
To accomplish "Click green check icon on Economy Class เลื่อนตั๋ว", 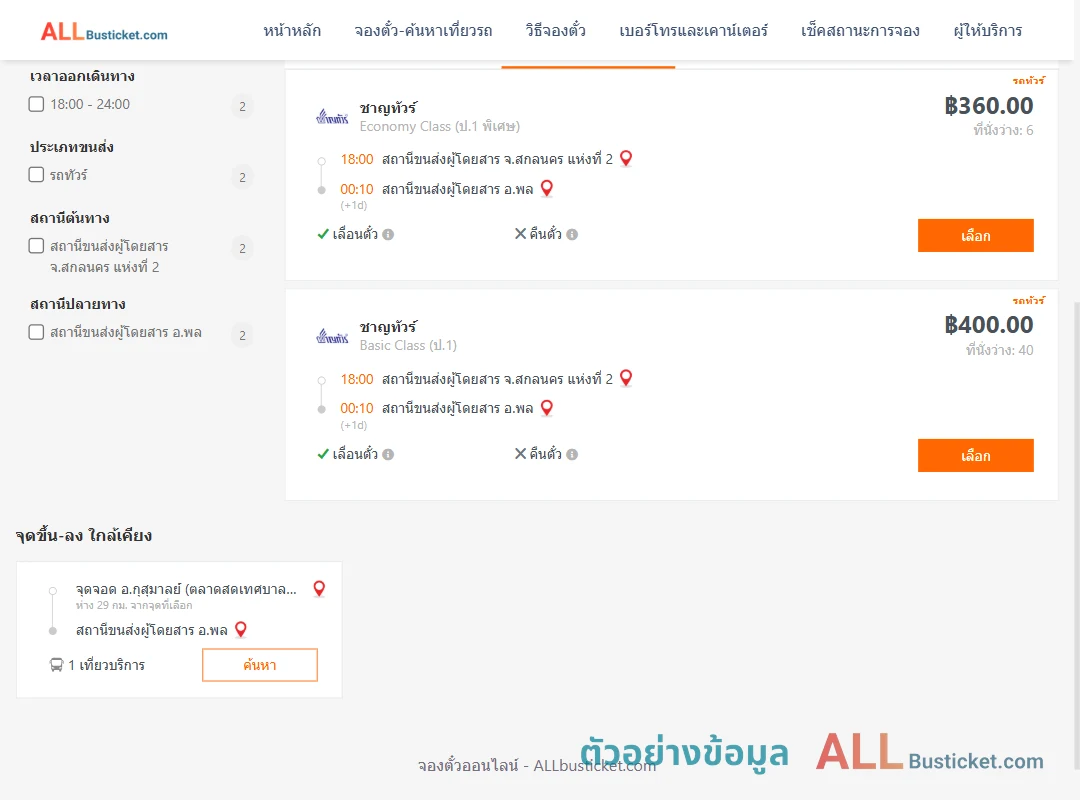I will coord(322,234).
